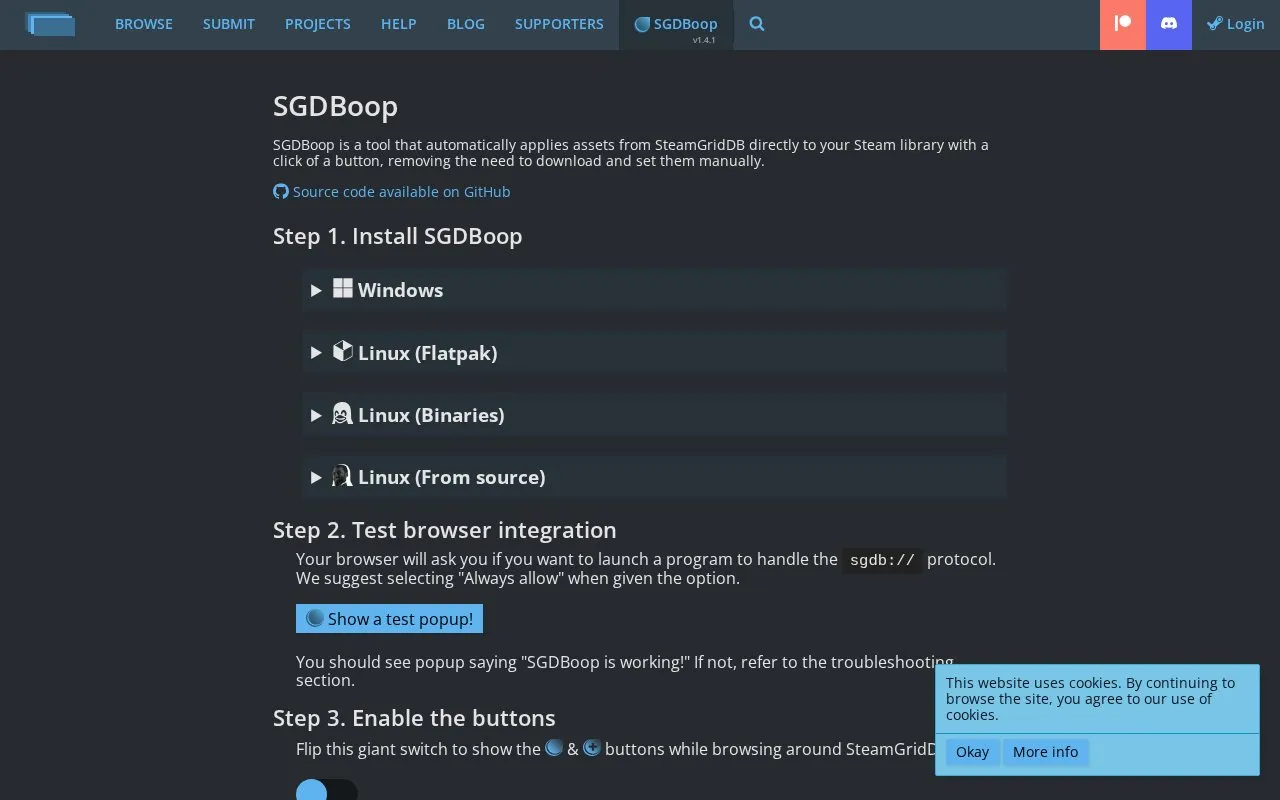The image size is (1280, 800).
Task: Expand the Linux (From source) section
Action: click(654, 477)
